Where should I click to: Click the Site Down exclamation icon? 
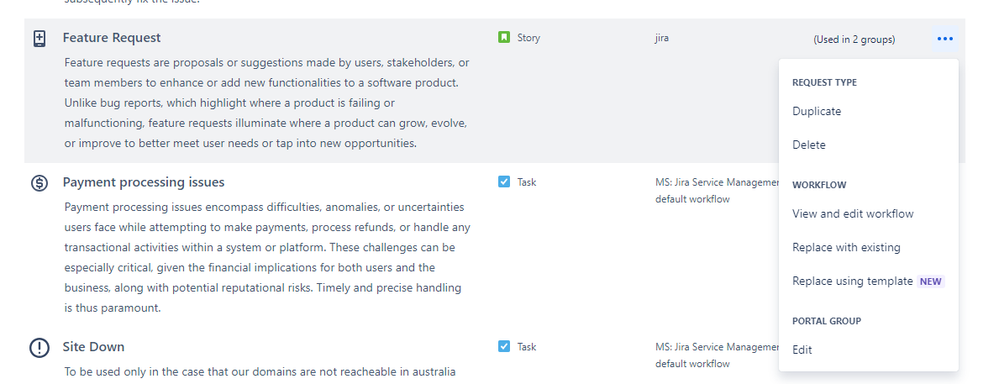pos(40,348)
